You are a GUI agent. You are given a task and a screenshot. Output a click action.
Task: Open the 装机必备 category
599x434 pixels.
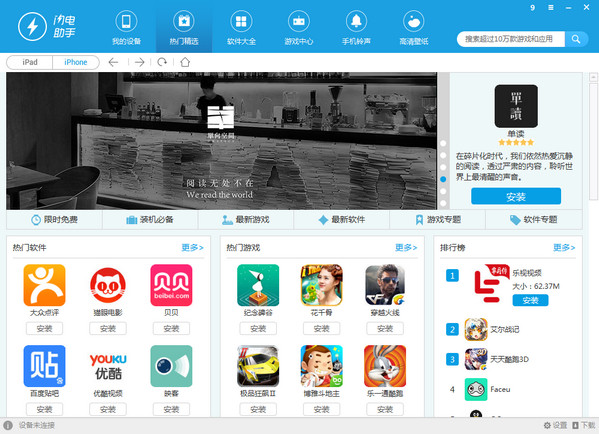pos(150,220)
